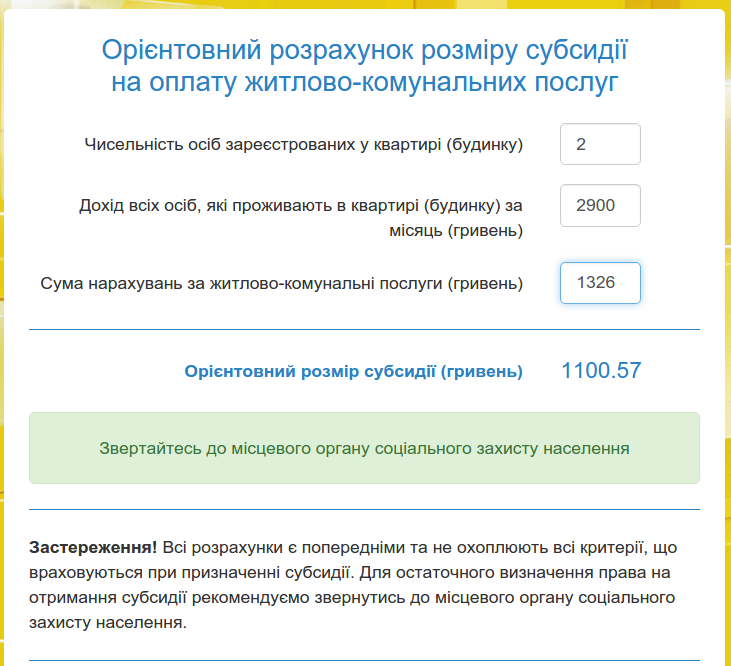
Task: Click the bold word "Застереження!"
Action: pos(94,549)
